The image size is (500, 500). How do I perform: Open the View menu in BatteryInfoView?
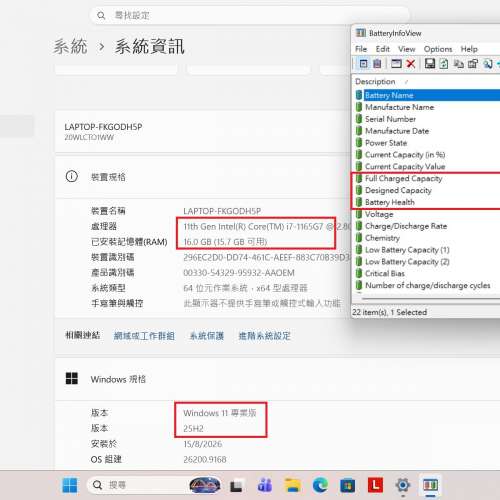tap(407, 49)
